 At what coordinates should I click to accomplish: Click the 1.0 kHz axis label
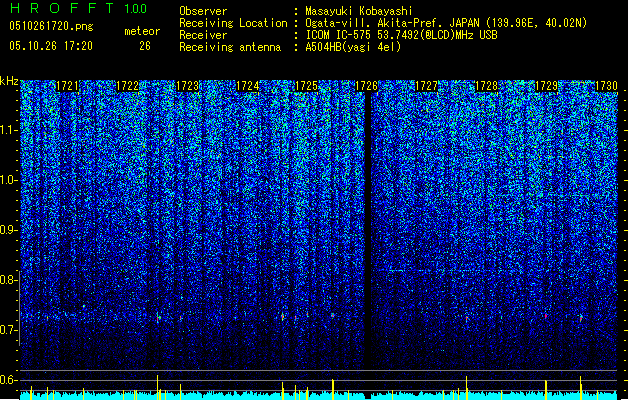[x=8, y=181]
